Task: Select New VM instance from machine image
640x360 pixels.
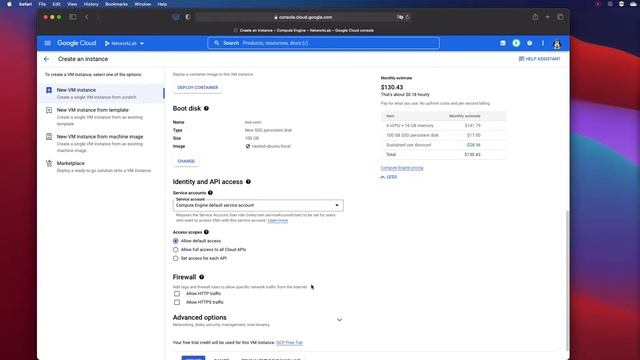Action: point(102,143)
